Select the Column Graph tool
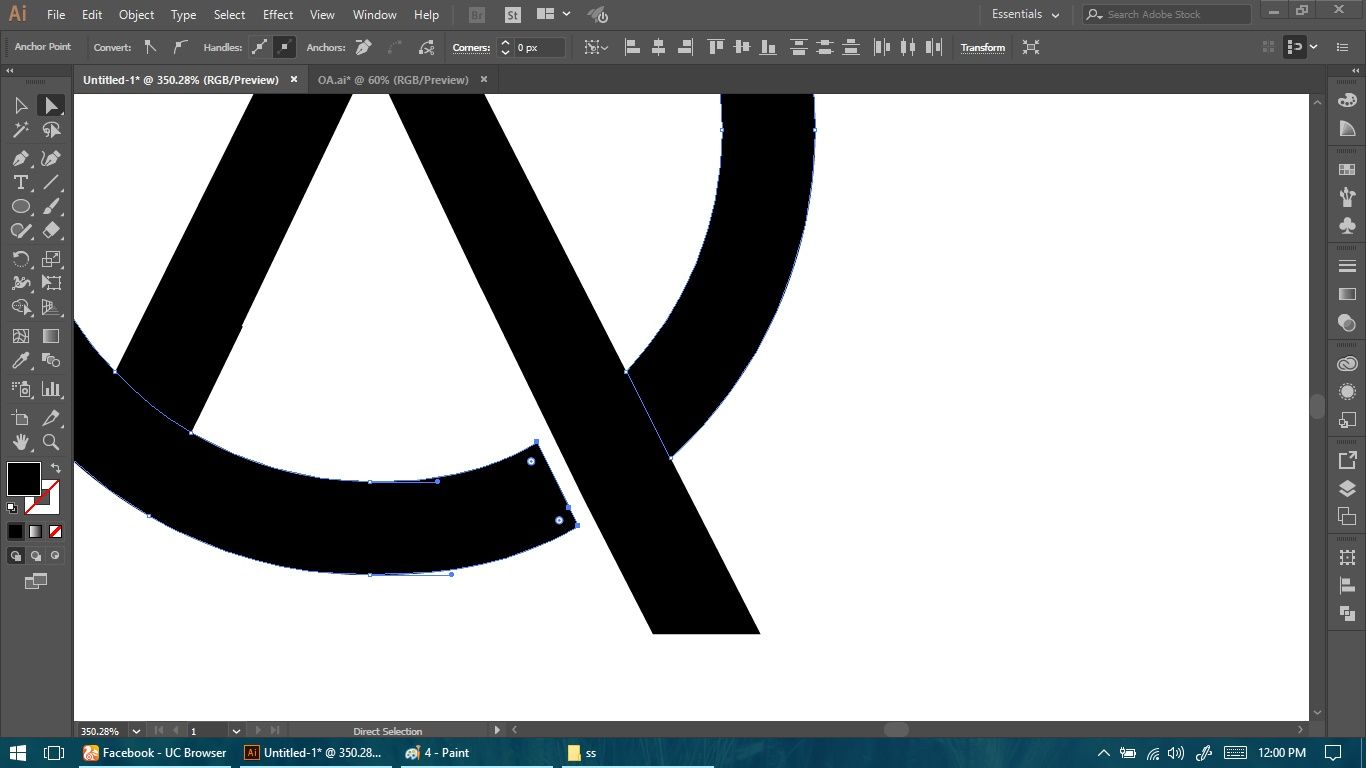 pyautogui.click(x=51, y=390)
